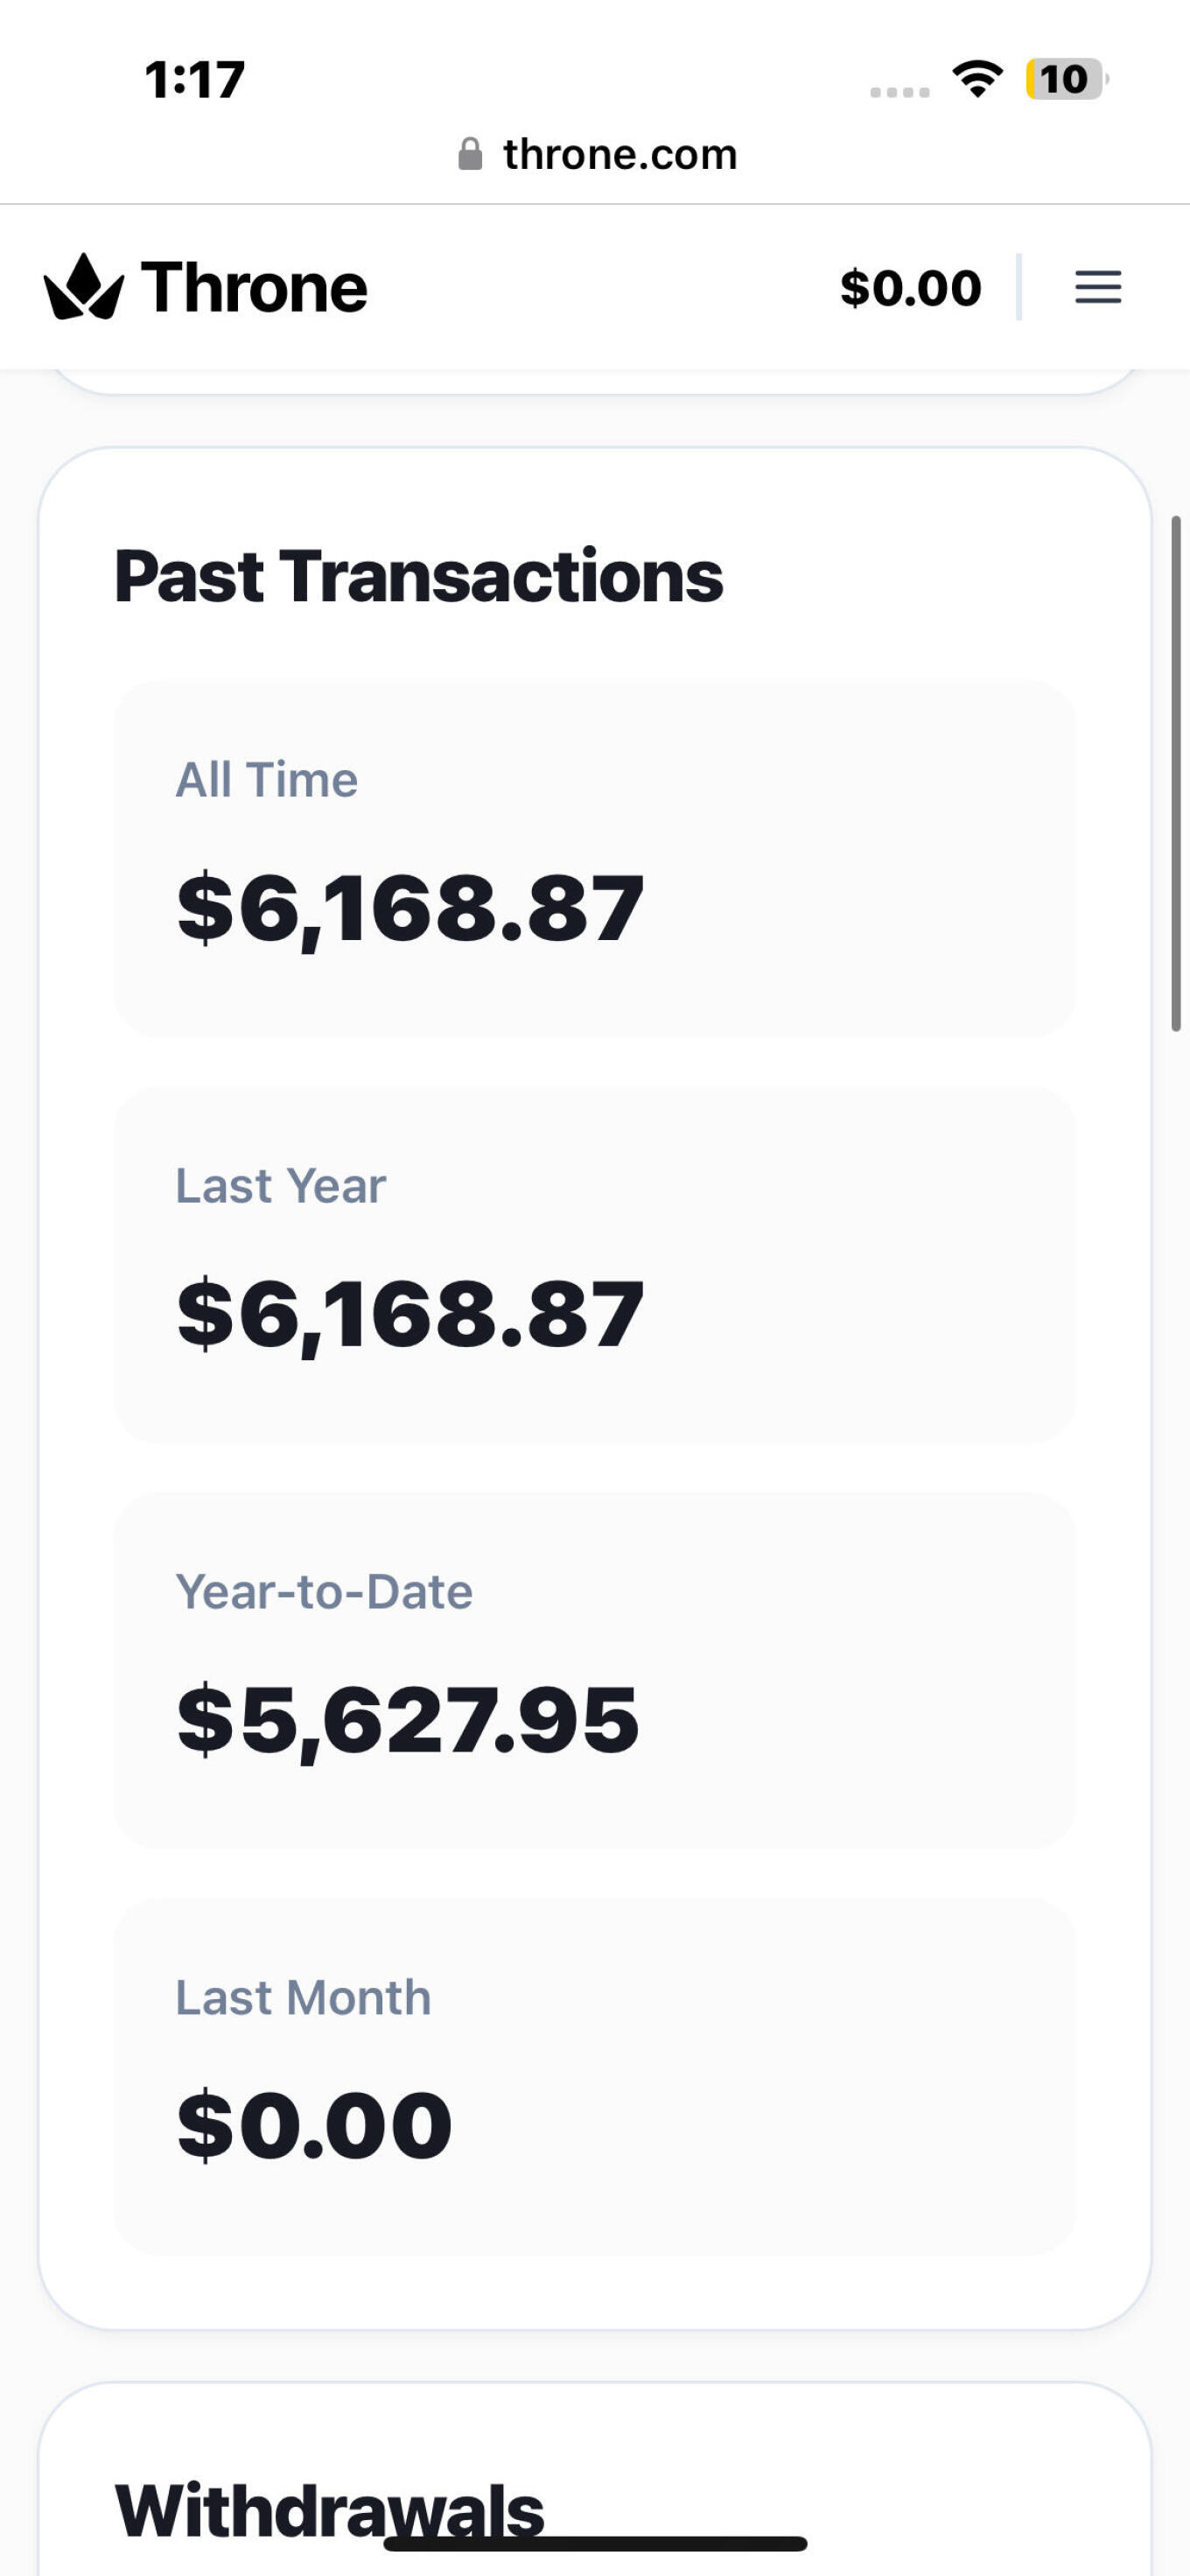1190x2576 pixels.
Task: Select the All Time label
Action: (266, 780)
